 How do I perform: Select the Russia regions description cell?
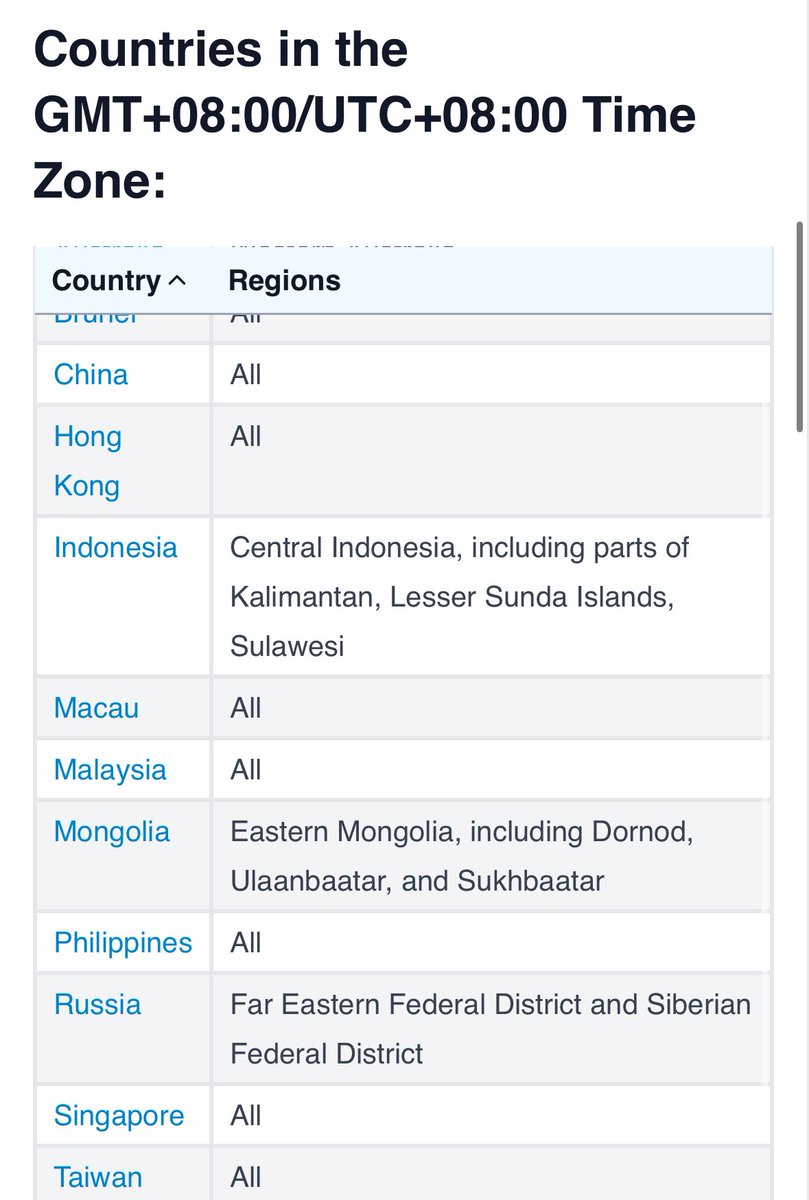tap(491, 1029)
